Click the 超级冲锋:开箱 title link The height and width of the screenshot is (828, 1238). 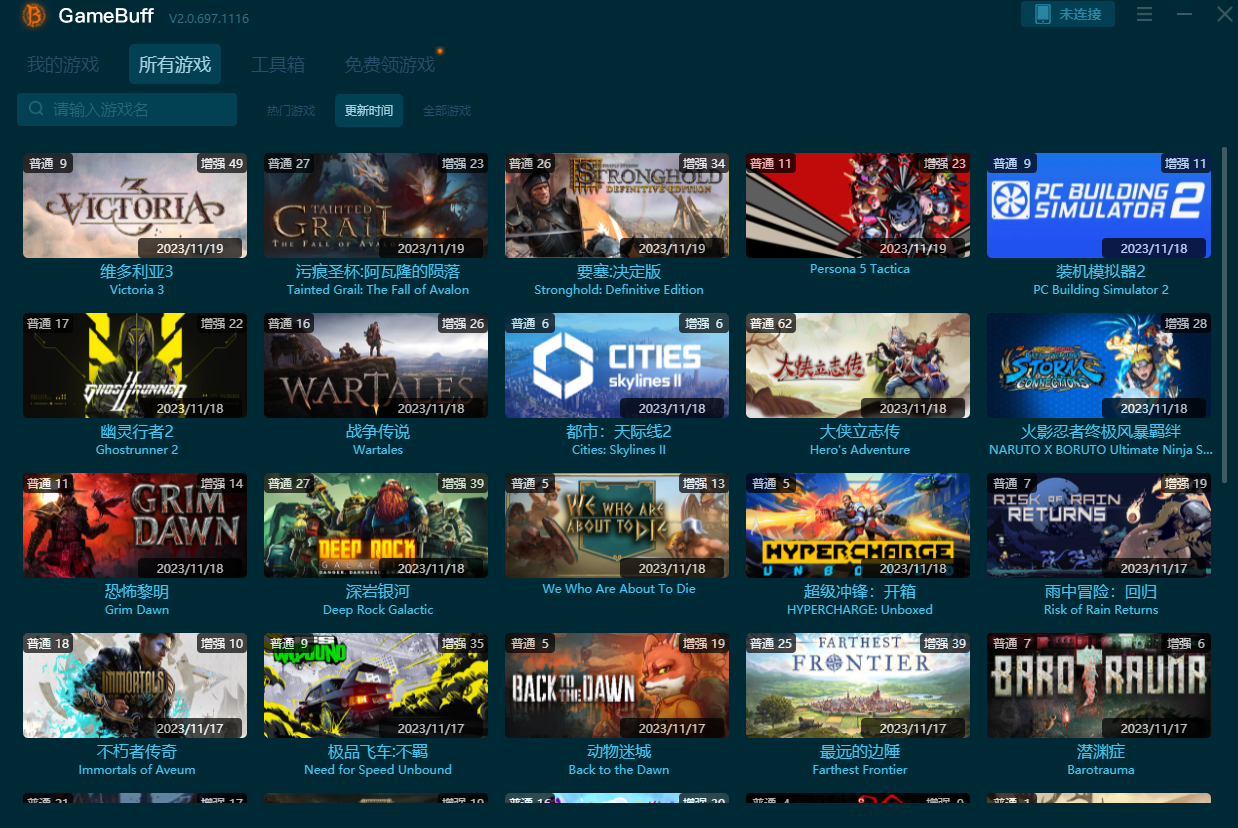click(x=860, y=591)
